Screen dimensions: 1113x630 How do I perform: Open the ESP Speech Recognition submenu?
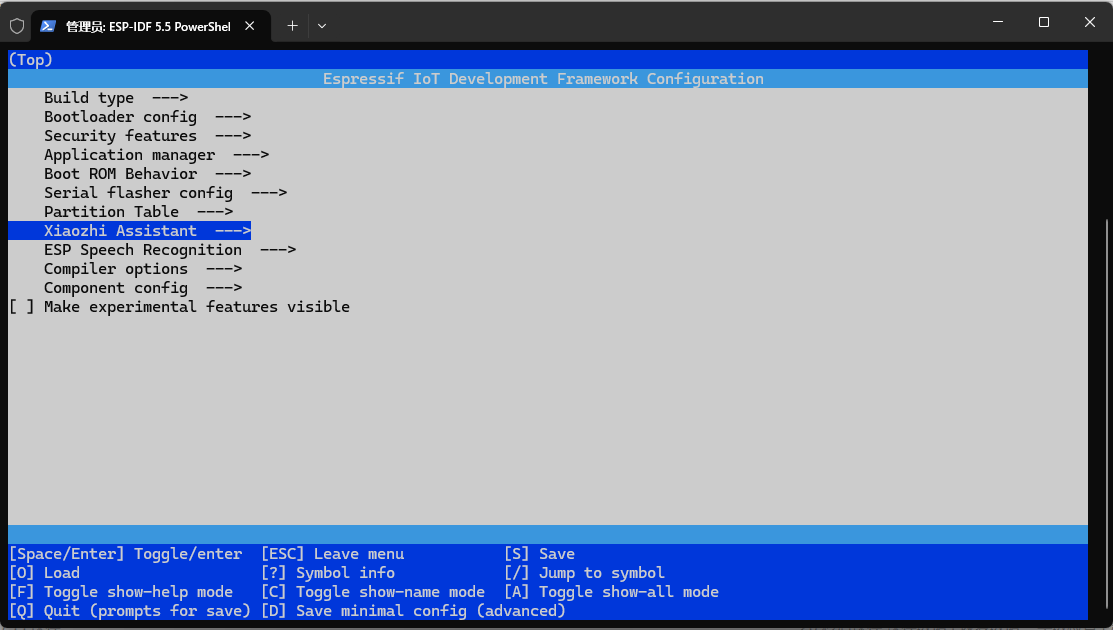(x=170, y=250)
